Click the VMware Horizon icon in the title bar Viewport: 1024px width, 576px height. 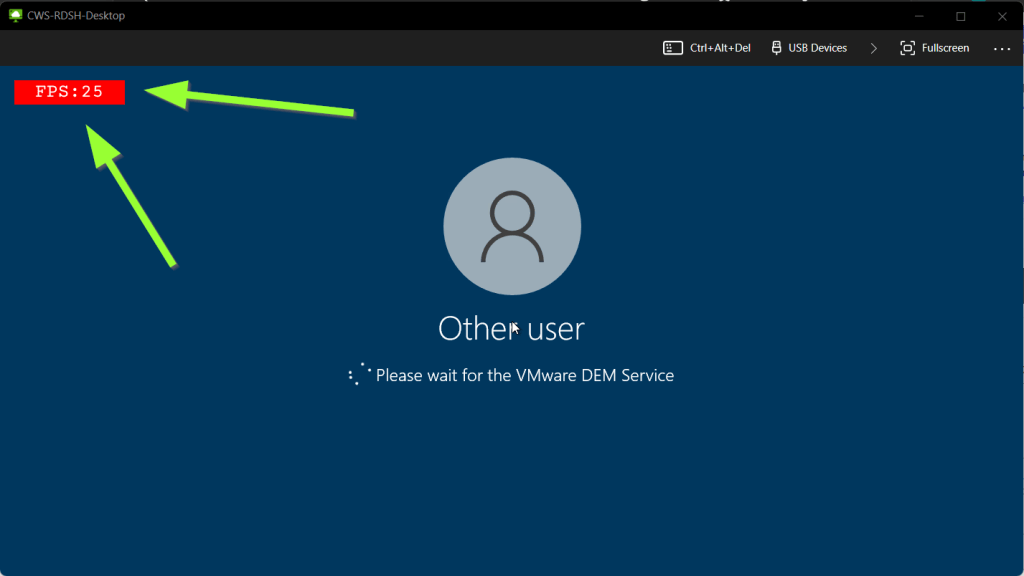click(14, 15)
